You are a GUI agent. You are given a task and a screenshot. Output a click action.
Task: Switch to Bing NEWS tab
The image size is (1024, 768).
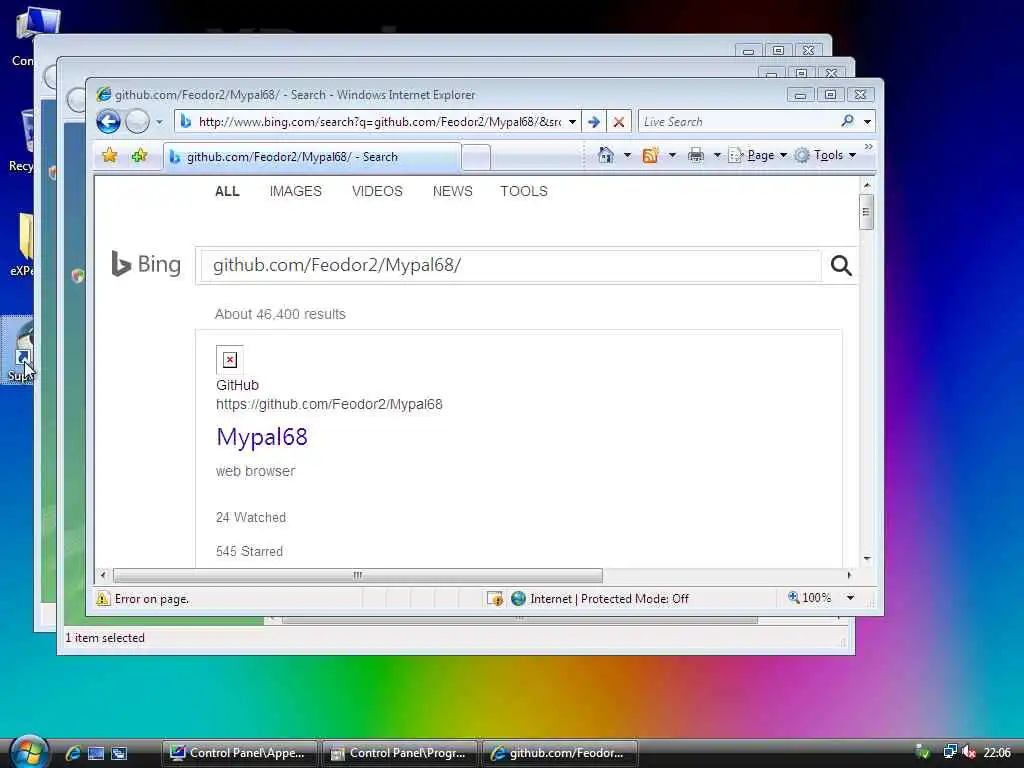click(x=452, y=191)
